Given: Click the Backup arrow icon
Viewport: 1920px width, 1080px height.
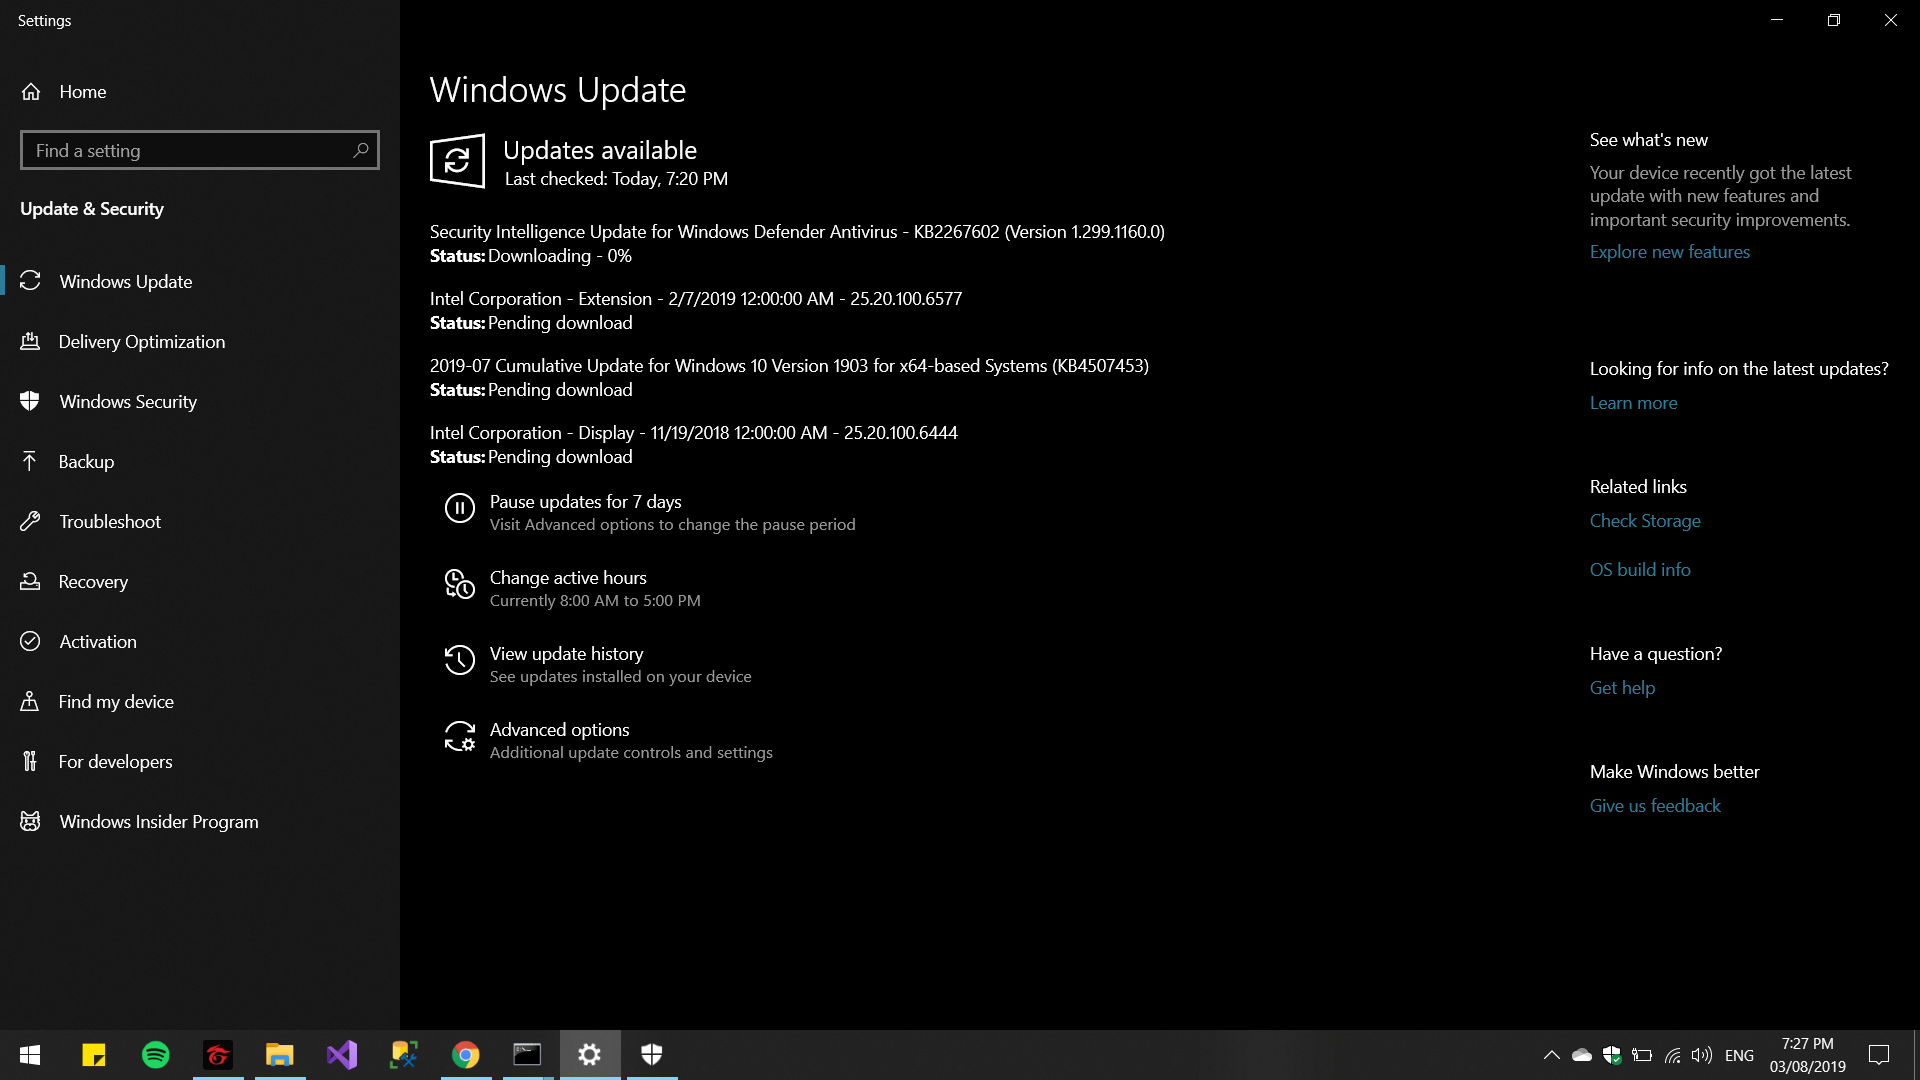Looking at the screenshot, I should point(30,461).
